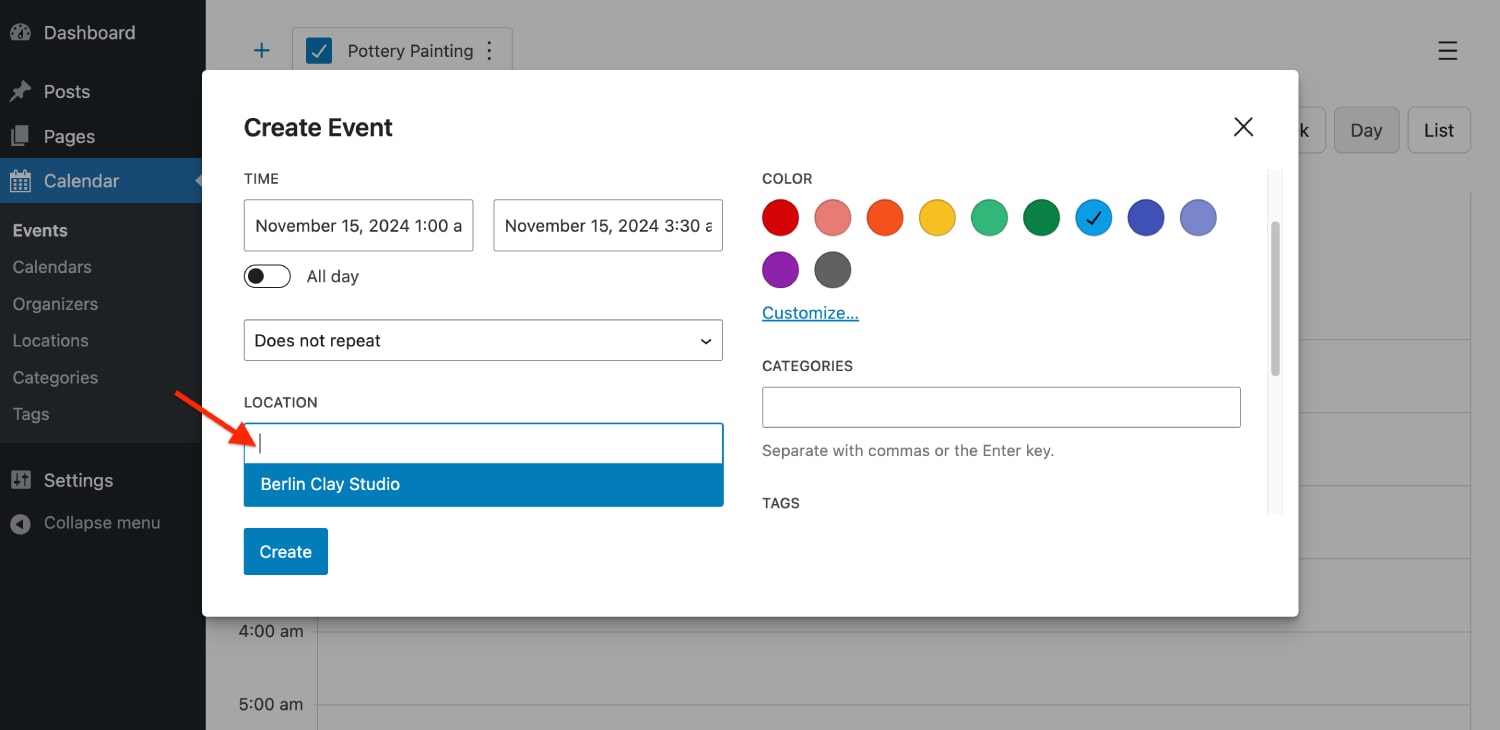Pick the red color swatch
The width and height of the screenshot is (1500, 730).
(x=781, y=217)
